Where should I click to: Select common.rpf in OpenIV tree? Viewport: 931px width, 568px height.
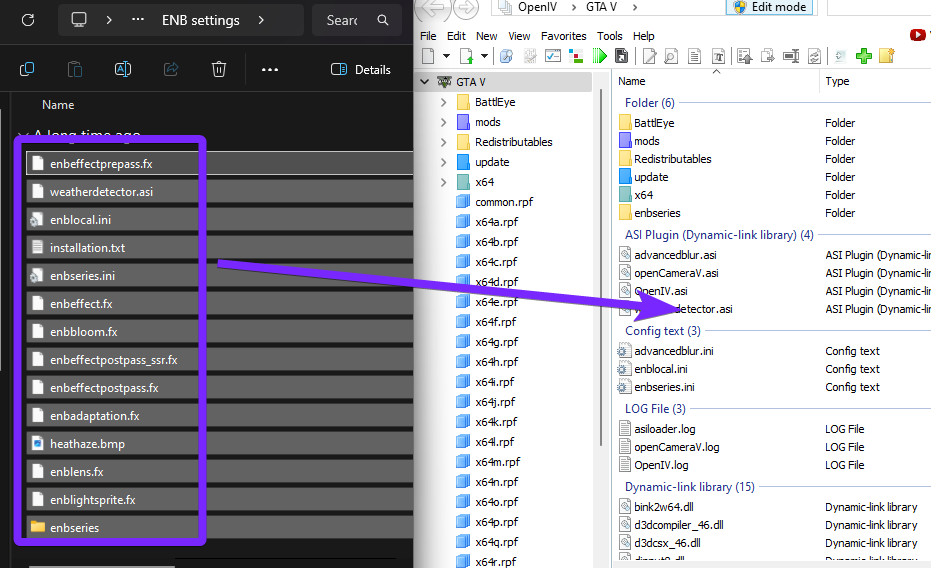click(x=504, y=202)
